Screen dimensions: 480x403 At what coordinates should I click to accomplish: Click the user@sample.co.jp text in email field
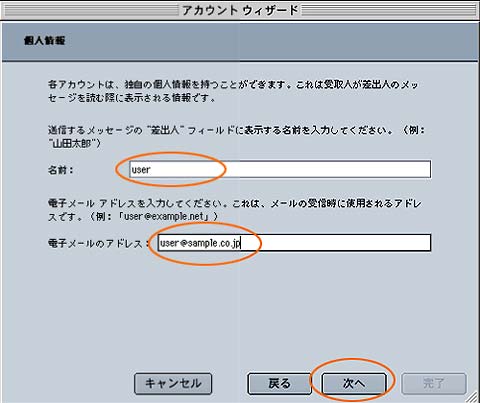tap(200, 243)
